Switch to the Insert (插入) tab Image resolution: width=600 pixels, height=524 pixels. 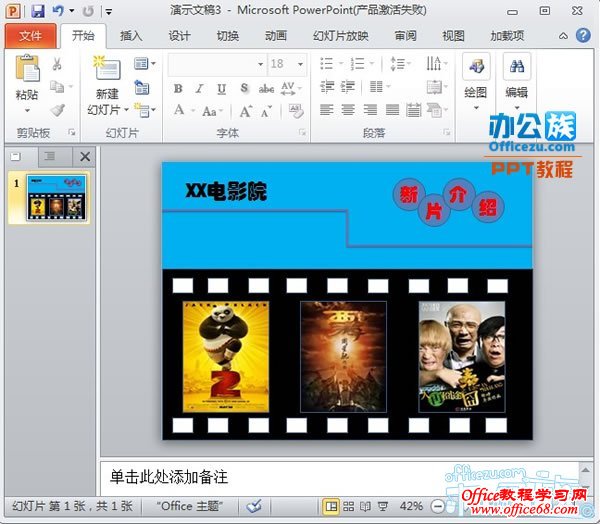[x=131, y=36]
